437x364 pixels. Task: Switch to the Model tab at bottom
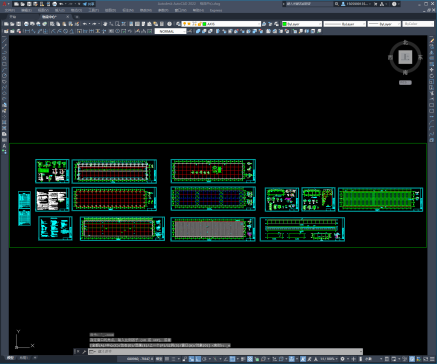point(11,358)
